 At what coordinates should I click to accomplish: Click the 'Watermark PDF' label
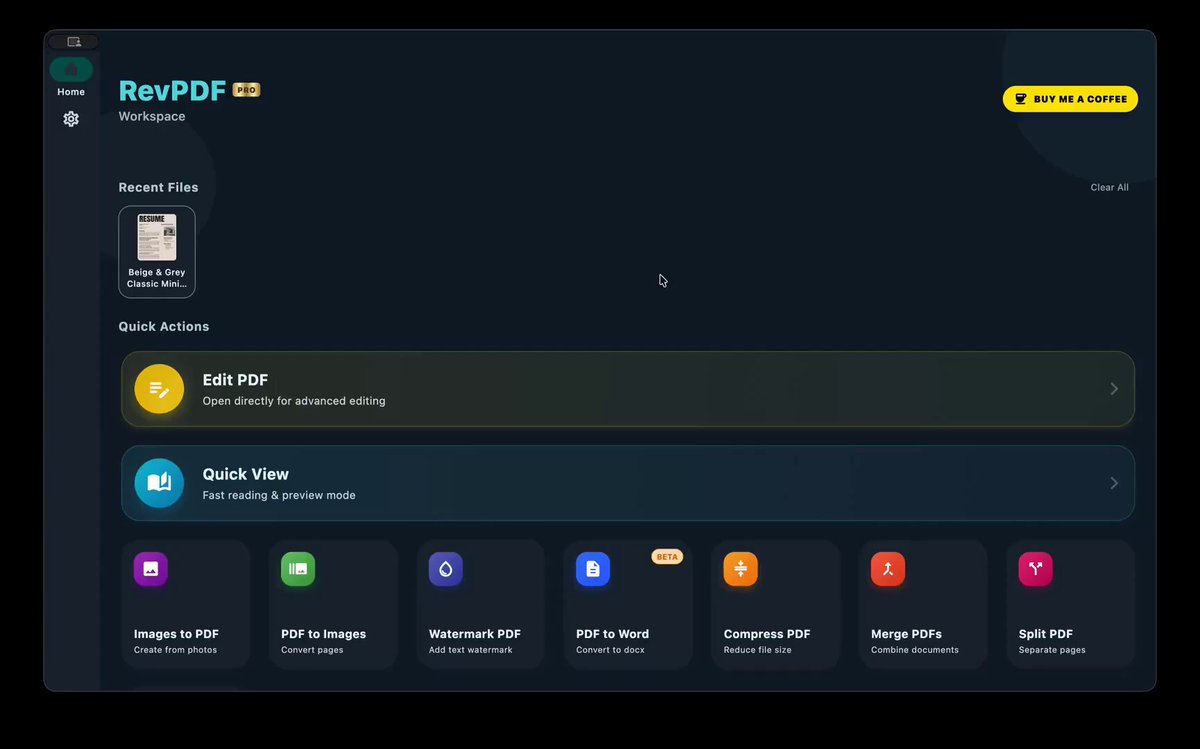[x=475, y=634]
